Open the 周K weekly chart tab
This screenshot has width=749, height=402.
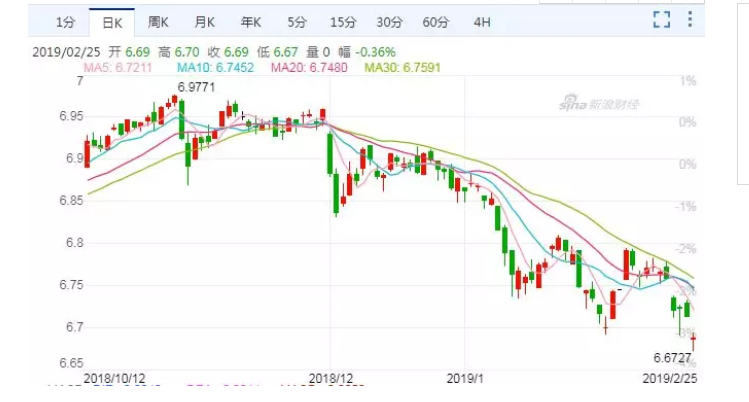click(157, 21)
